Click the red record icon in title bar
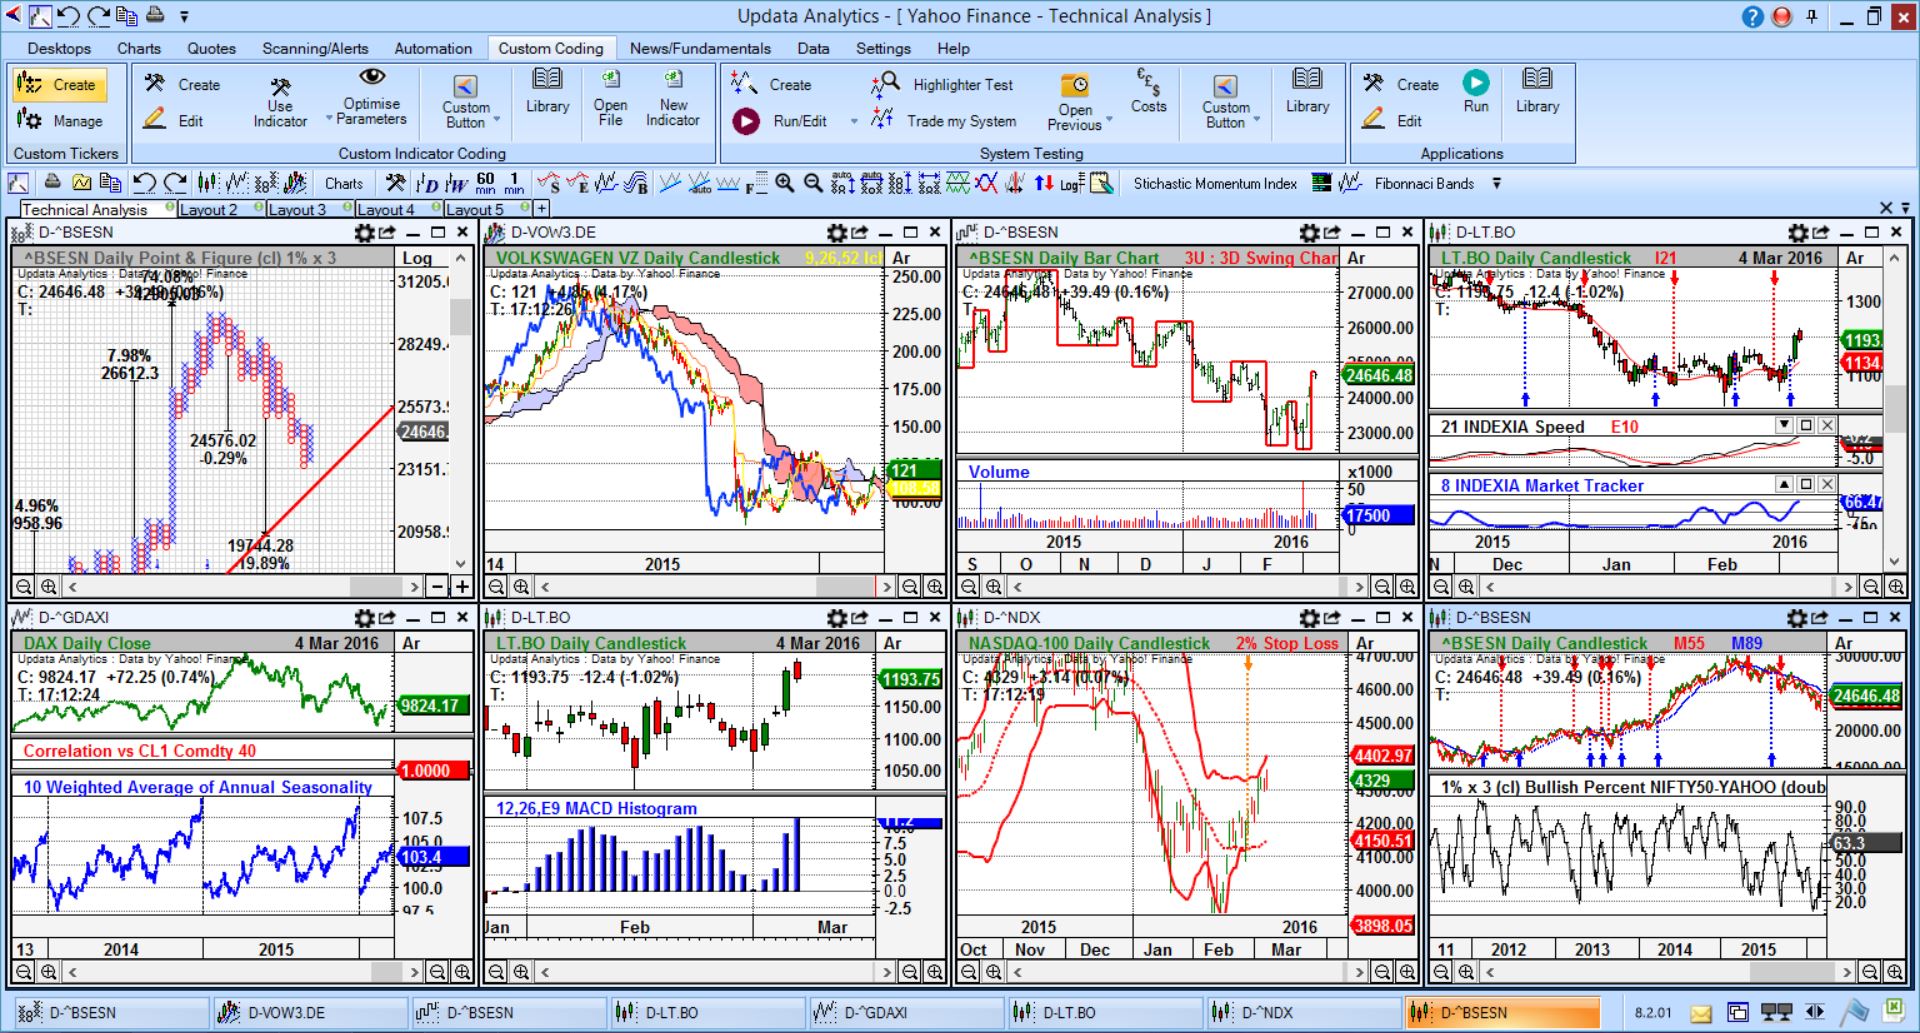The height and width of the screenshot is (1033, 1920). [x=1782, y=17]
